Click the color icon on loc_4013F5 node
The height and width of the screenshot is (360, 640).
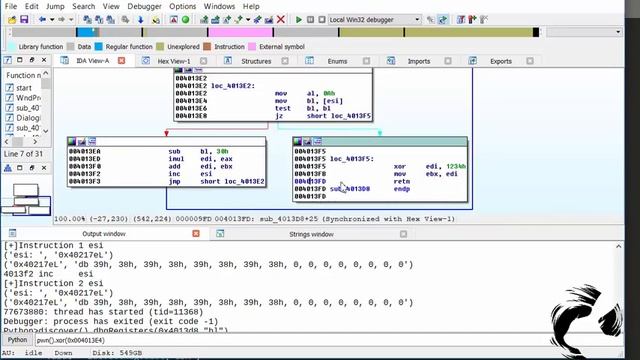coord(298,141)
